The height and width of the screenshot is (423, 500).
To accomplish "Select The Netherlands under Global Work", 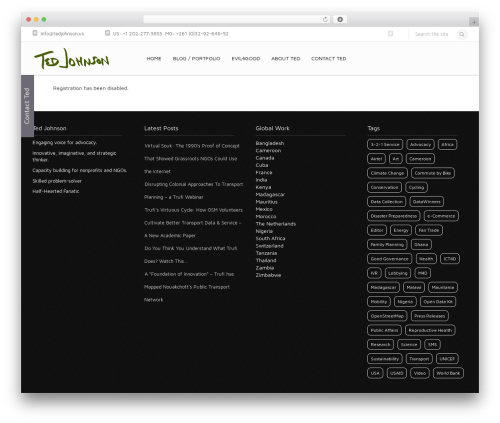I will [276, 224].
